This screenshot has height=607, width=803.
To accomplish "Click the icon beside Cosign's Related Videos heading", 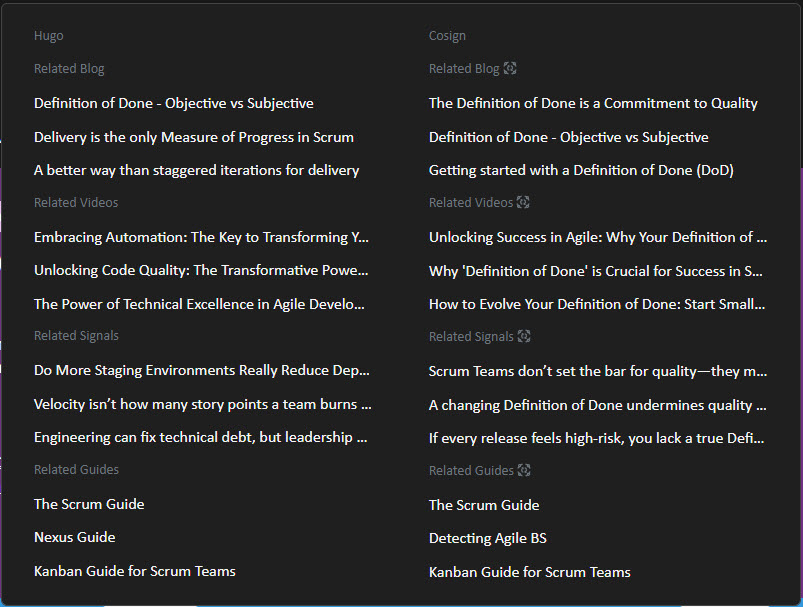I will click(523, 202).
